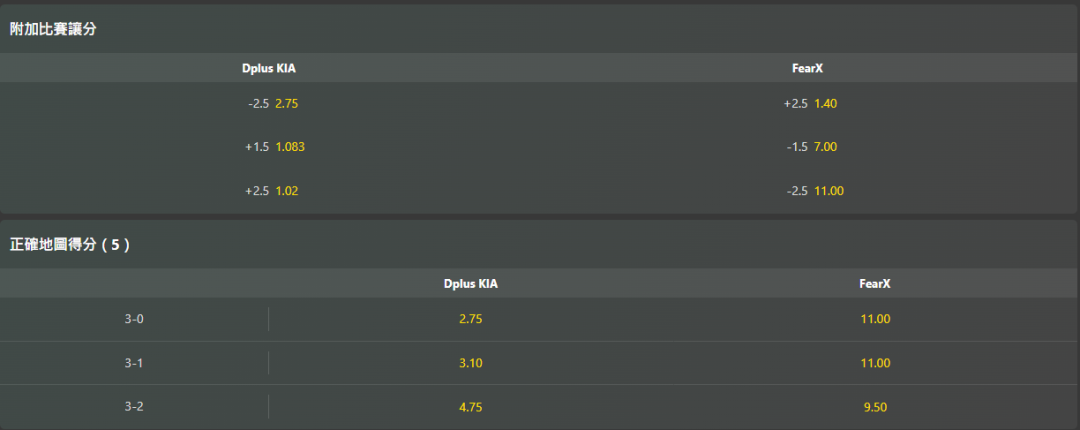Pick Dplus KIA 3-2 score odds 4.75
This screenshot has height=430, width=1080.
470,407
